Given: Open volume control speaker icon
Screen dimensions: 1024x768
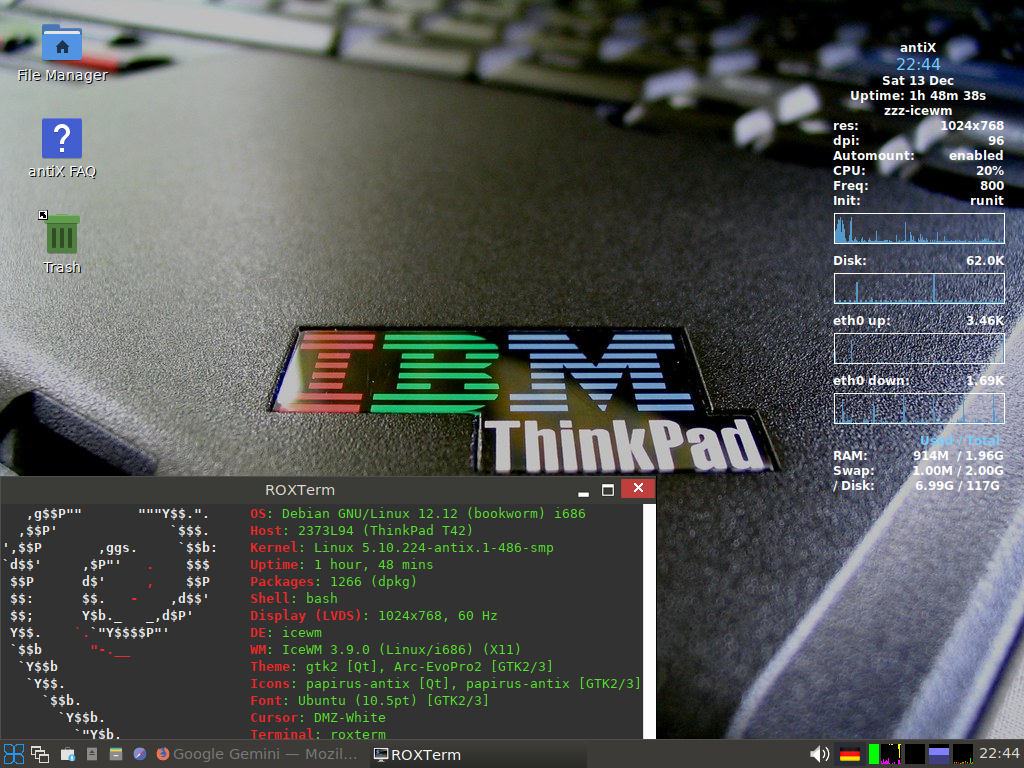Looking at the screenshot, I should [x=819, y=754].
